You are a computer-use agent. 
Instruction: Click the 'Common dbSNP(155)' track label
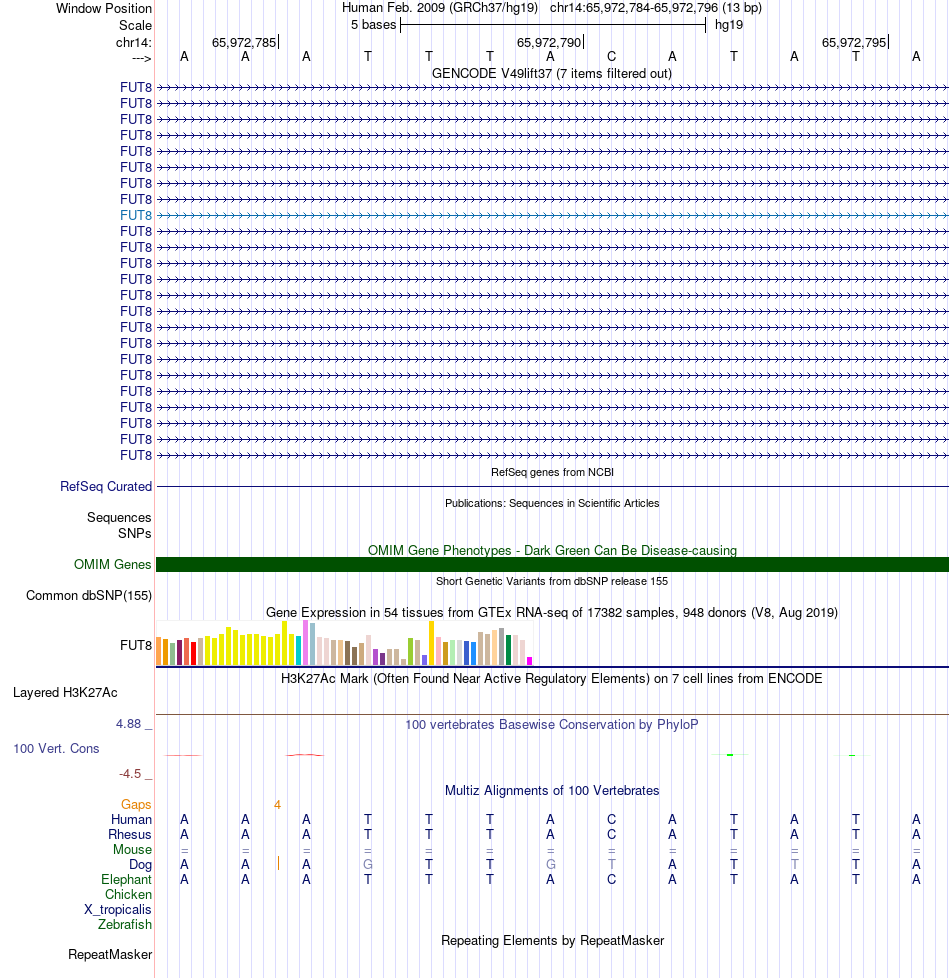(89, 596)
